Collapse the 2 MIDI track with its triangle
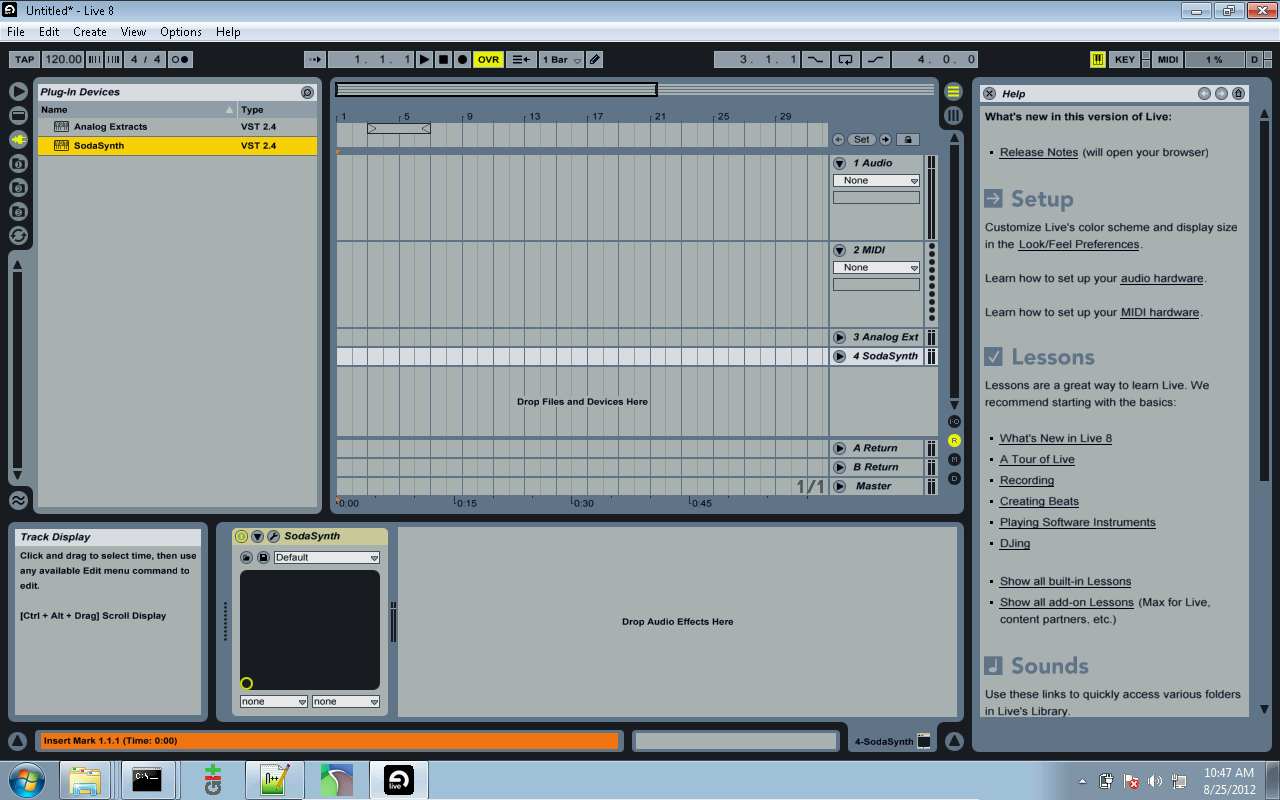1280x800 pixels. click(840, 250)
